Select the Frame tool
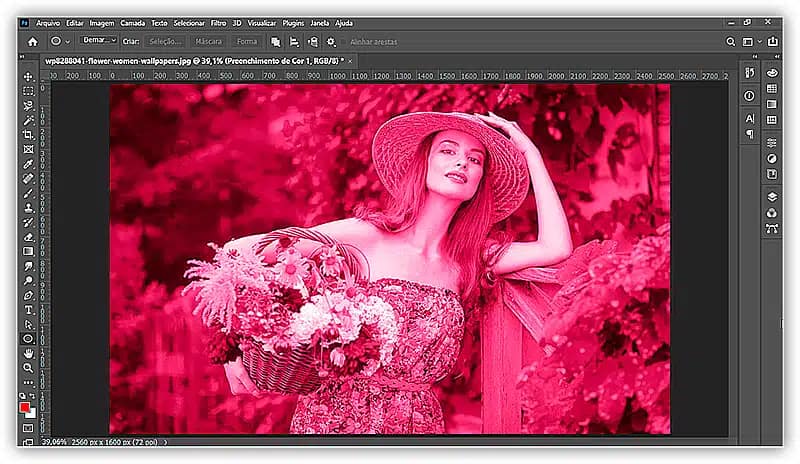The image size is (800, 464). click(x=28, y=150)
